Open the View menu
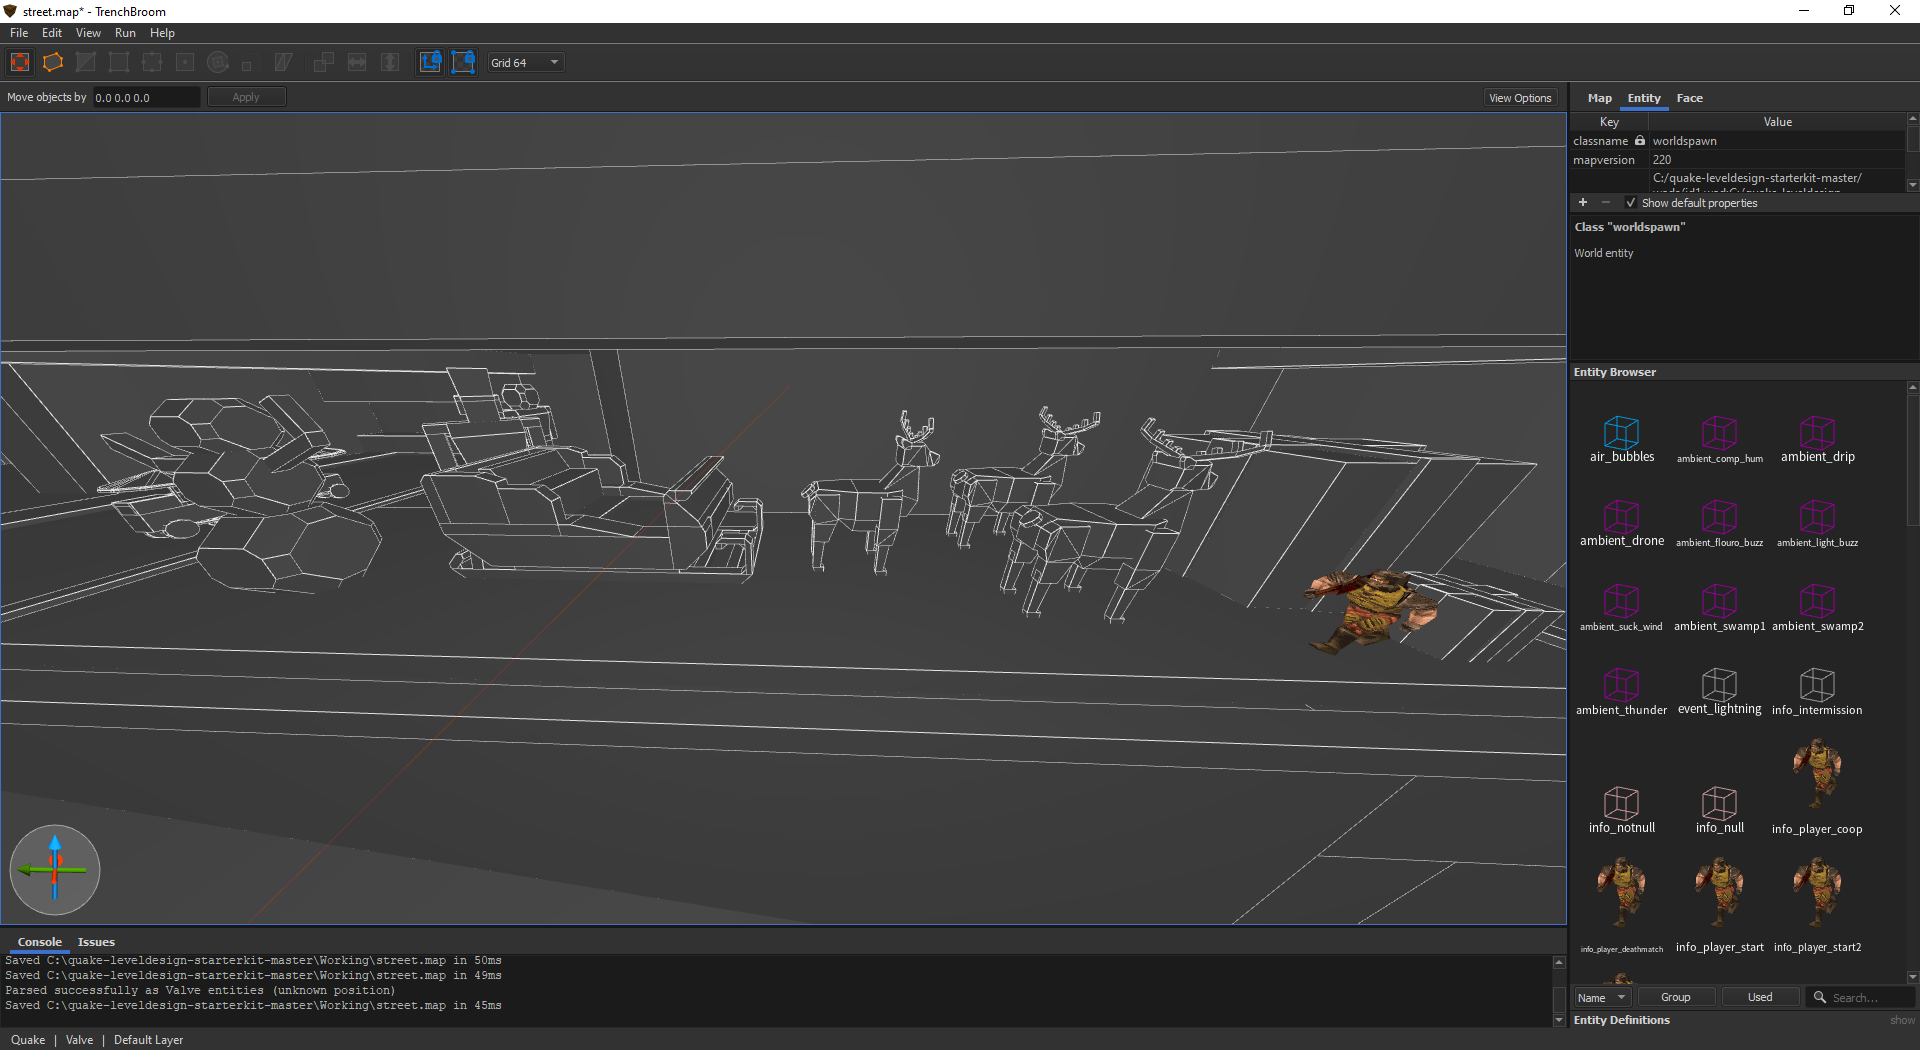The height and width of the screenshot is (1050, 1920). click(88, 33)
